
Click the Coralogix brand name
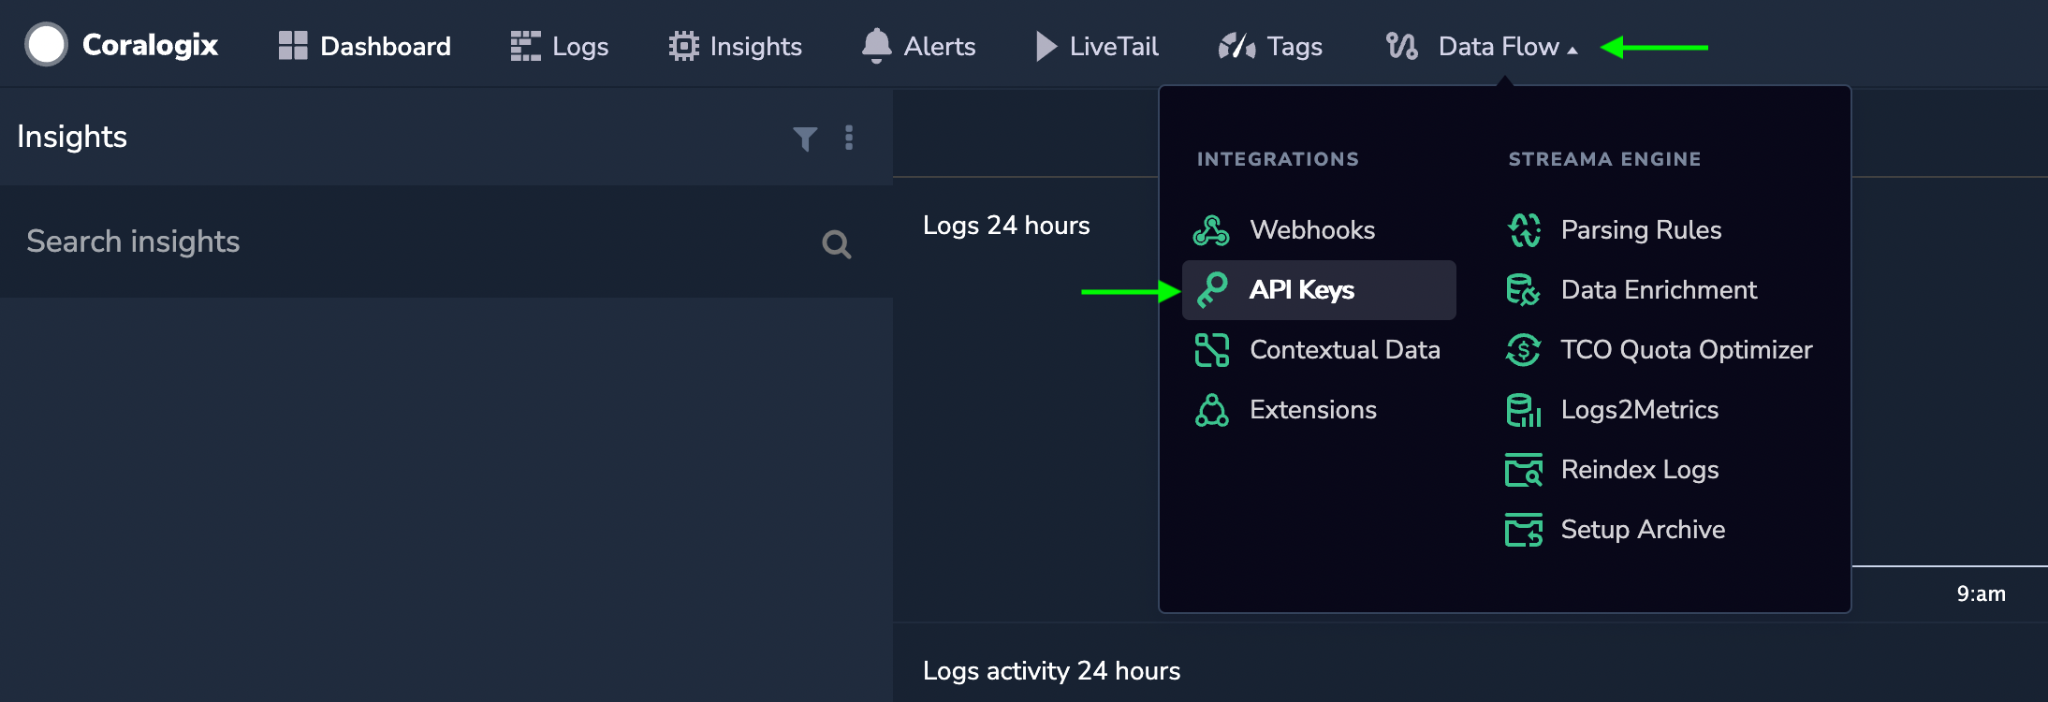[x=150, y=45]
